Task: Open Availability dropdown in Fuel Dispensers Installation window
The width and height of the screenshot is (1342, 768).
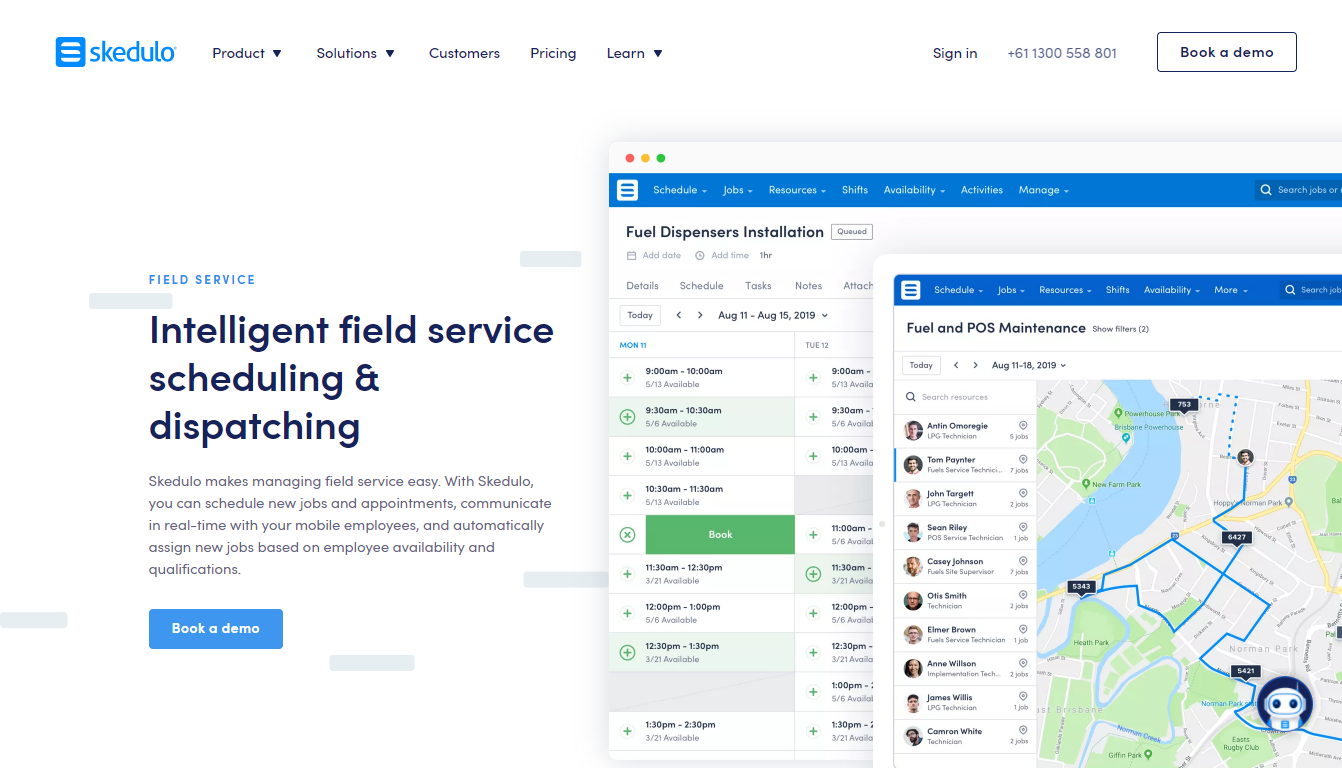Action: coord(914,190)
